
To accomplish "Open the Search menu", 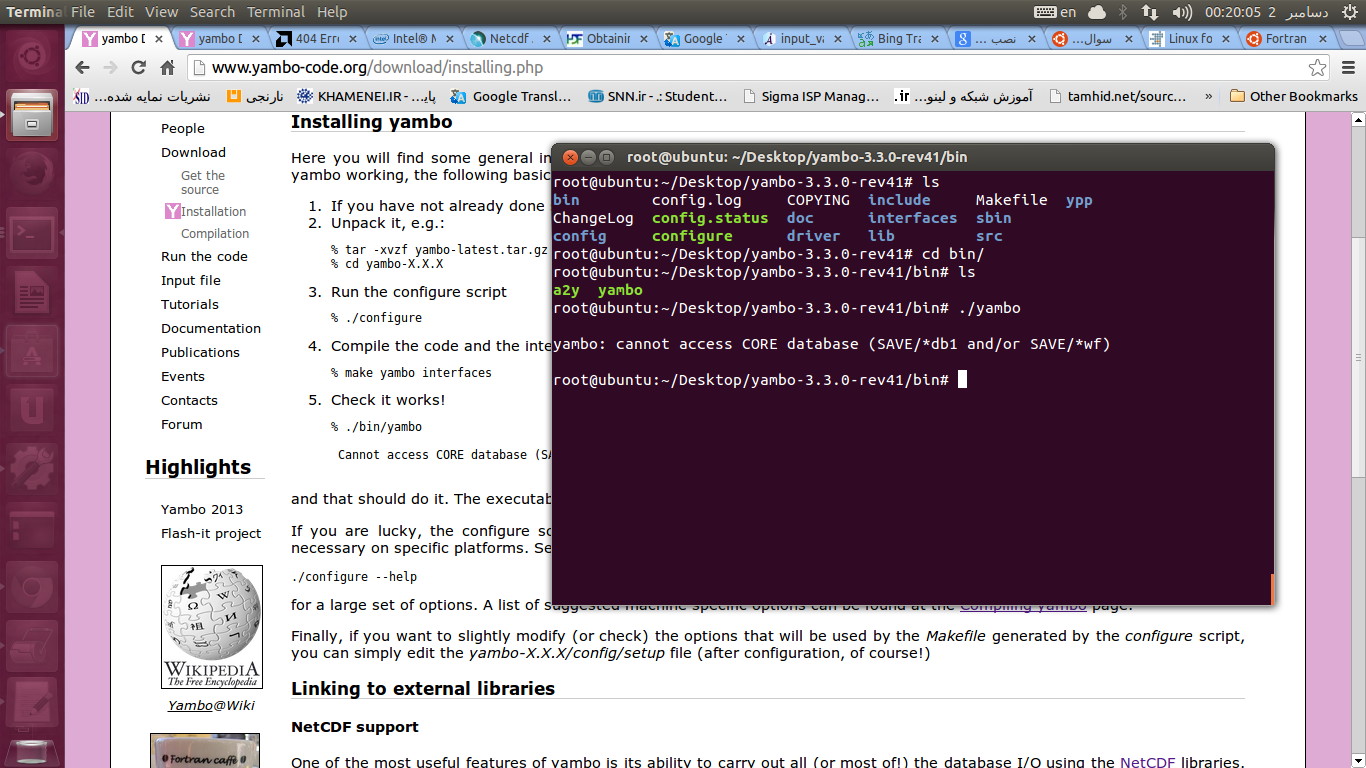I will pyautogui.click(x=212, y=12).
